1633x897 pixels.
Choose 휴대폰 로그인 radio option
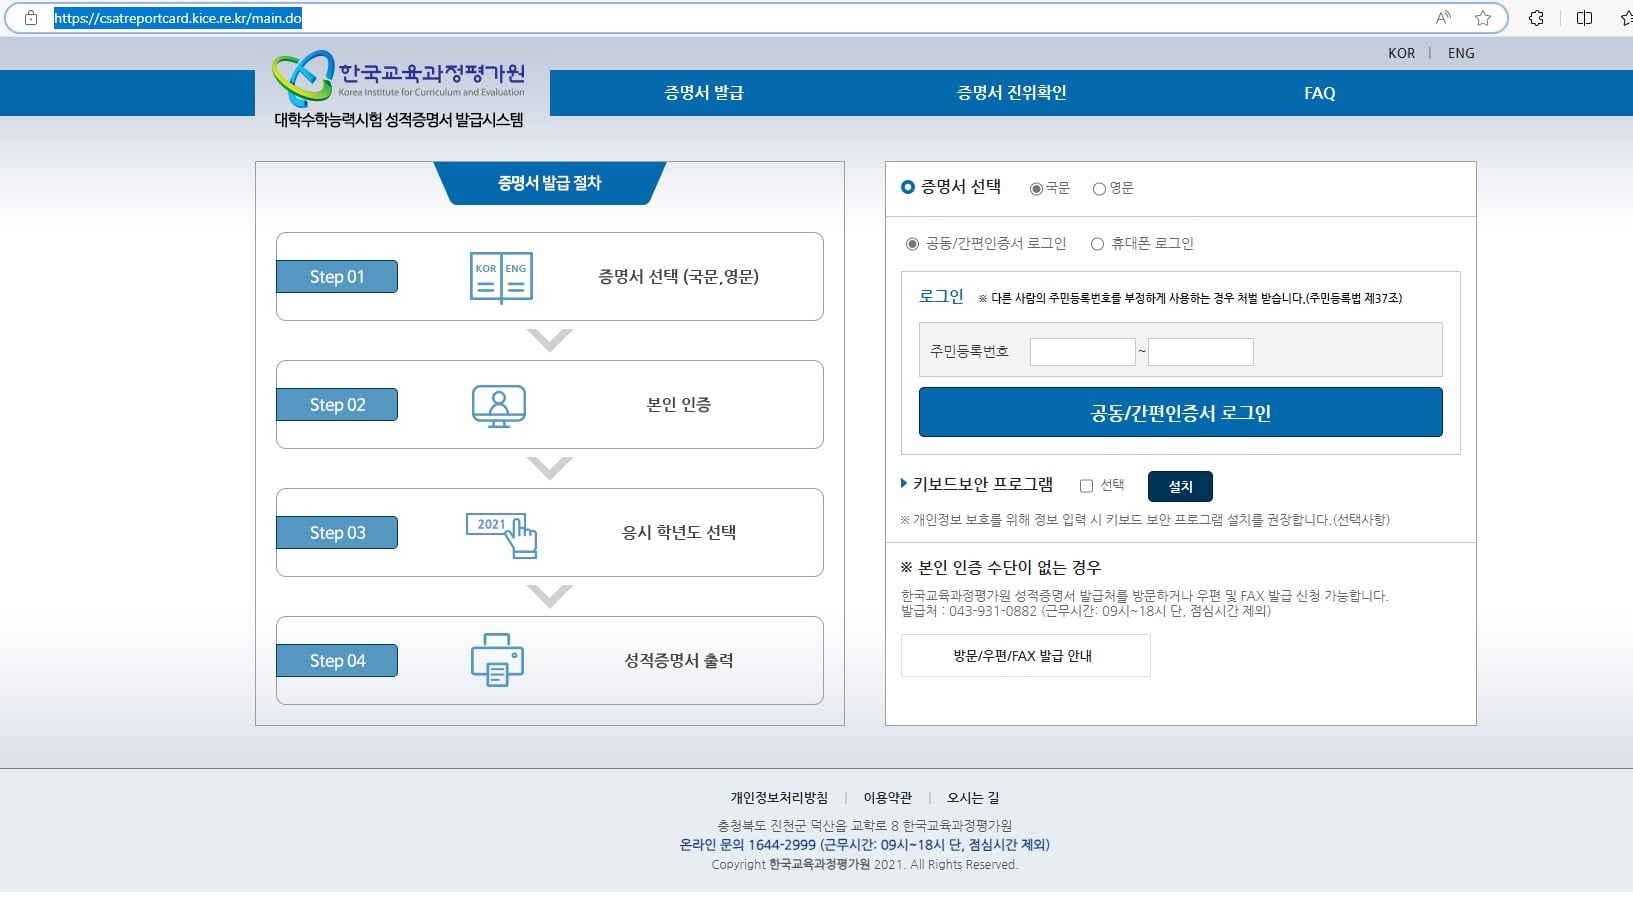point(1097,244)
